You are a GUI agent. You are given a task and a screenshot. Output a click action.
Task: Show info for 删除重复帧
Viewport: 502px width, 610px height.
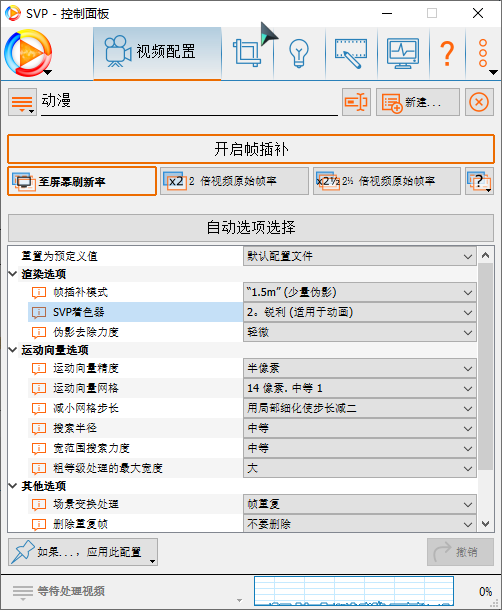pyautogui.click(x=39, y=524)
